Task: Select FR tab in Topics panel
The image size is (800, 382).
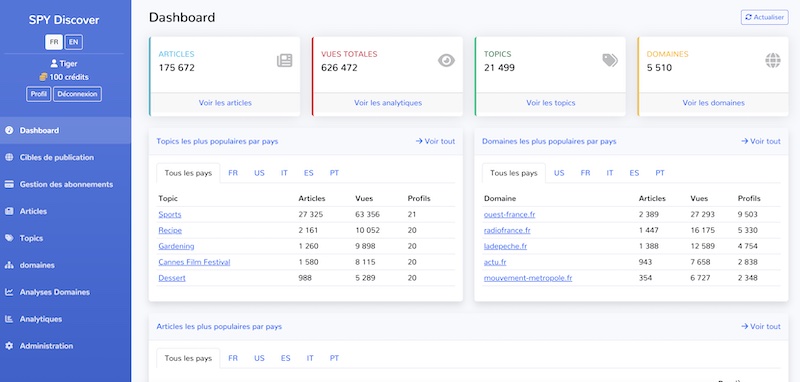Action: click(x=233, y=173)
